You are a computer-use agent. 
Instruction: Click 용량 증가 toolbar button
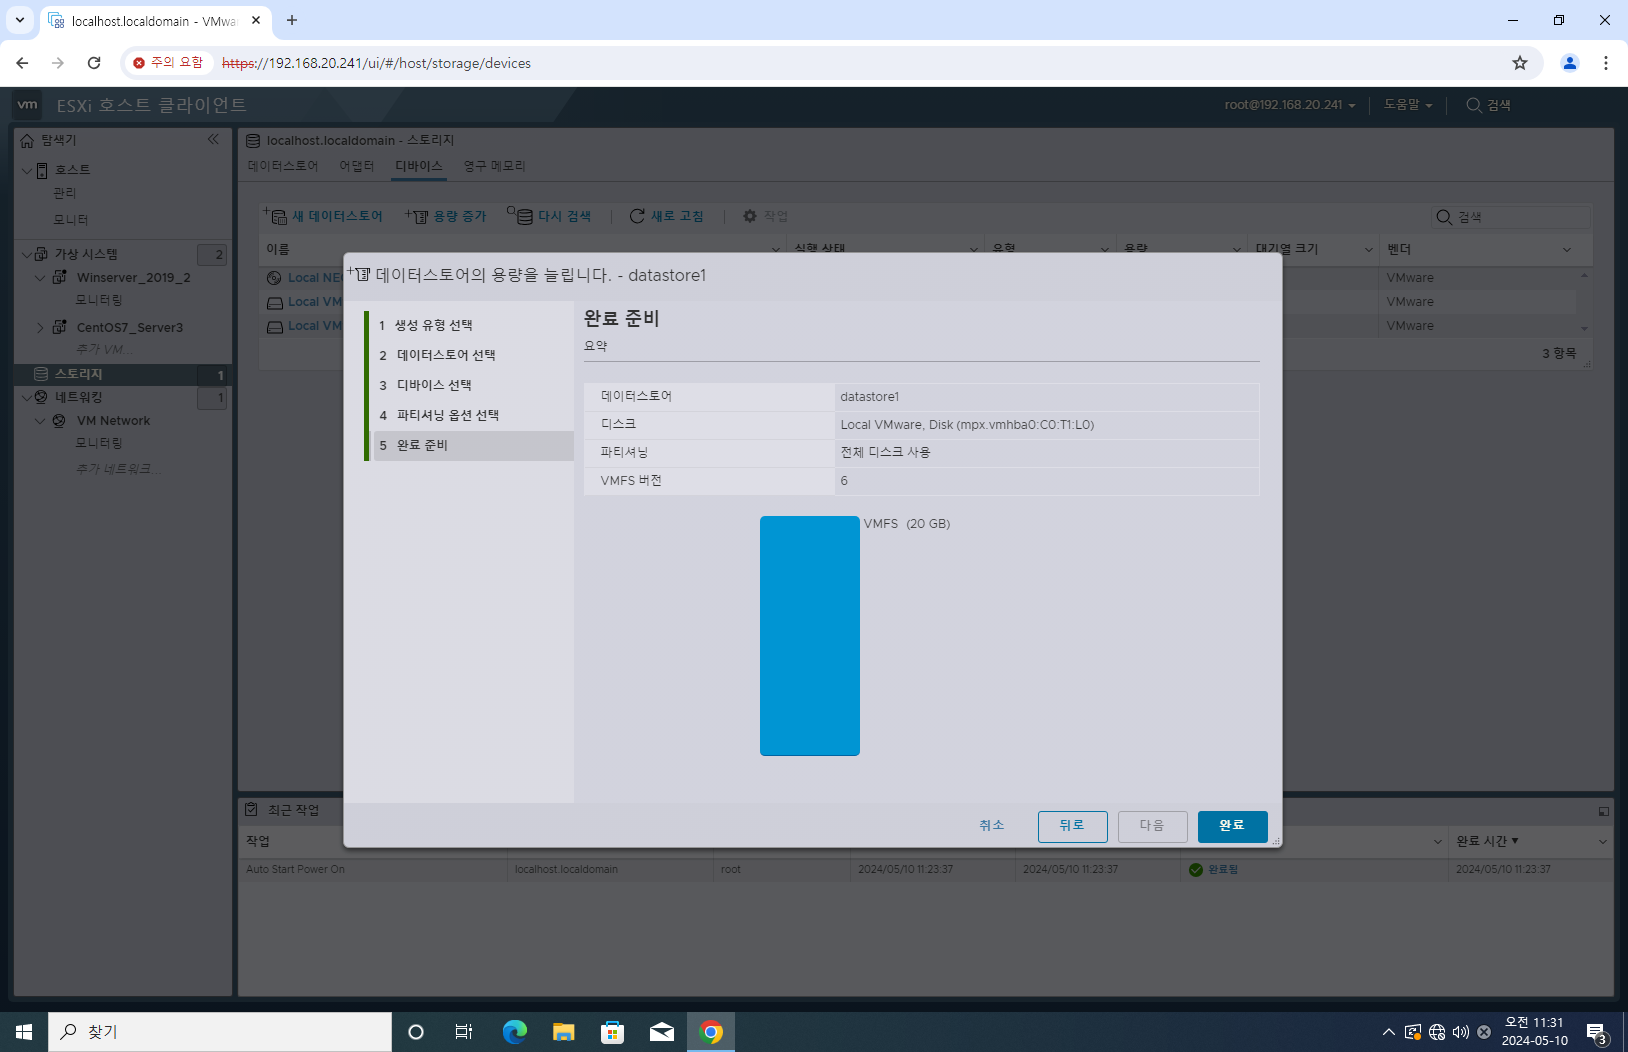[446, 216]
